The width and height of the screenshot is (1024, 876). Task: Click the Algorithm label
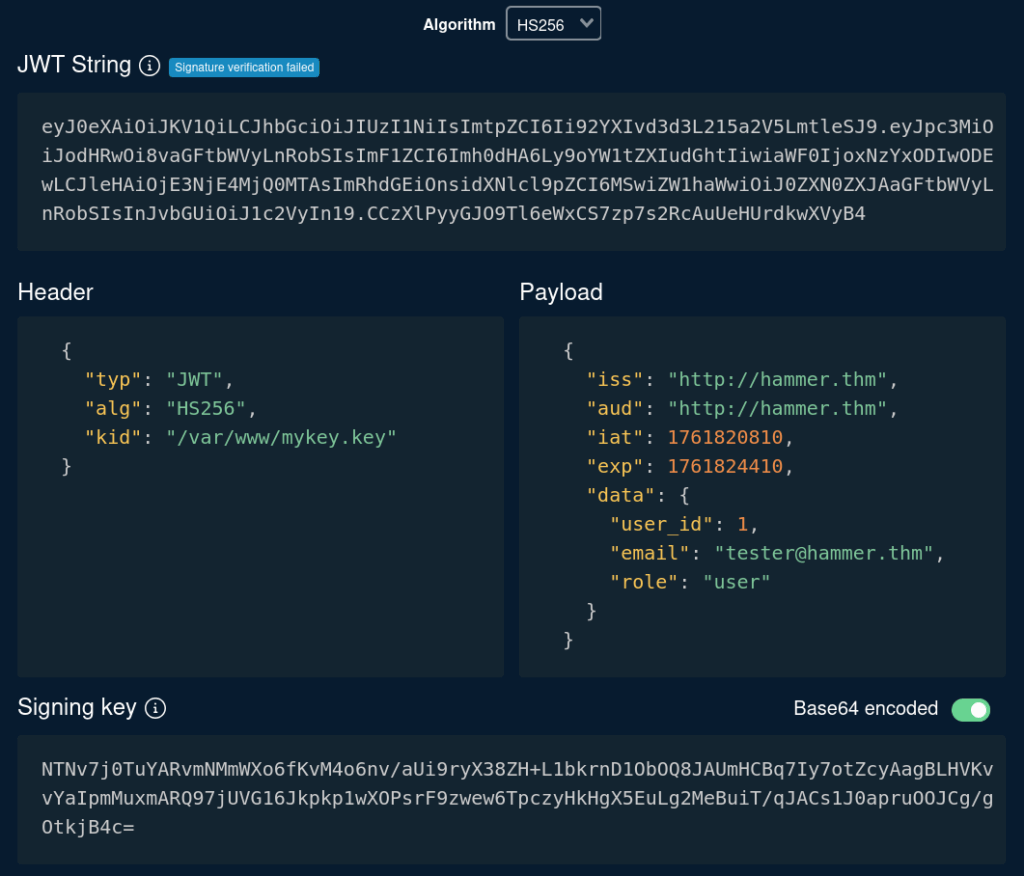[x=459, y=24]
